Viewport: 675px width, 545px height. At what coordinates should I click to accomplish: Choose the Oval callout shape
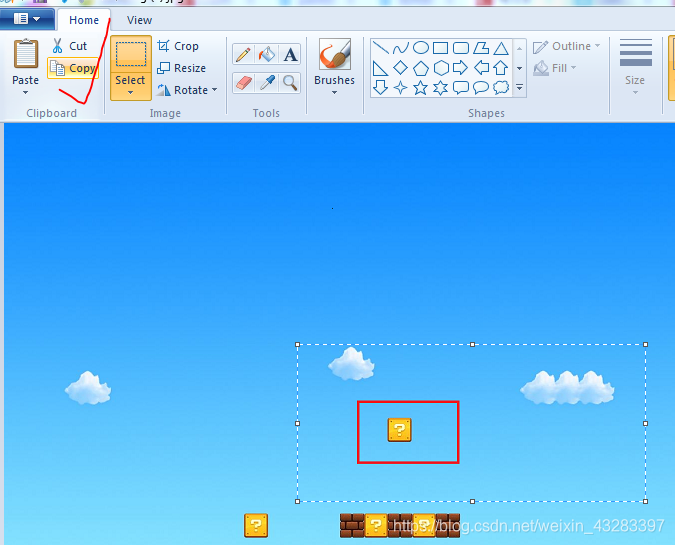point(481,87)
